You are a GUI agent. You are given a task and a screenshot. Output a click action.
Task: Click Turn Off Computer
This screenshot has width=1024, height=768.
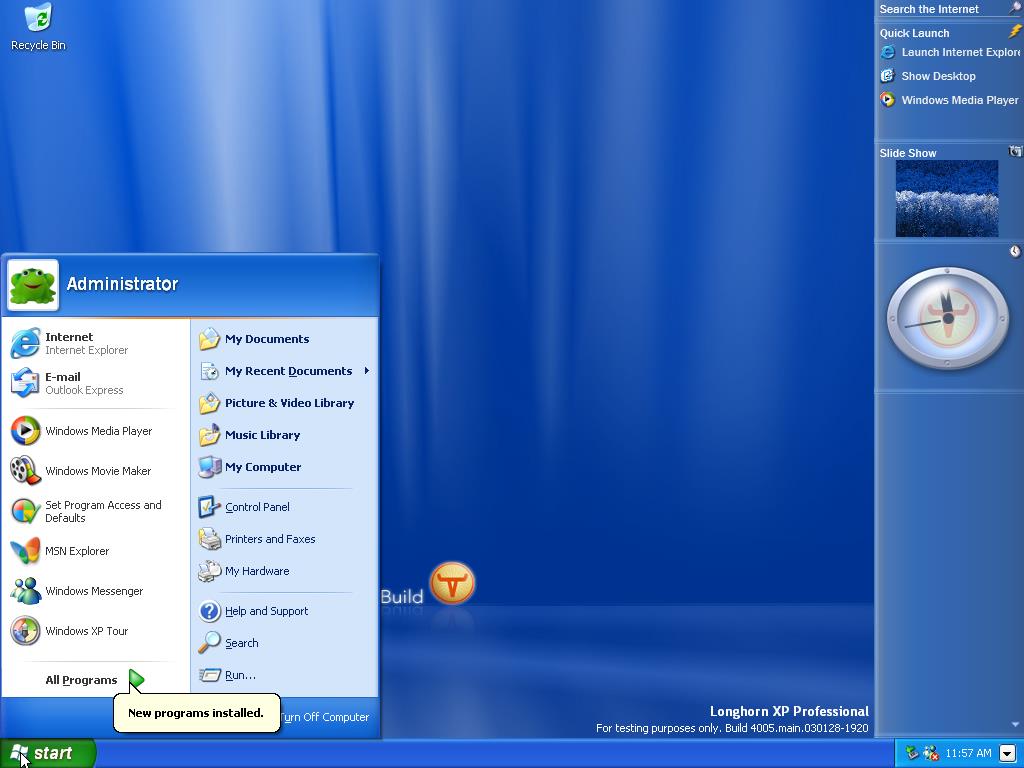[325, 717]
